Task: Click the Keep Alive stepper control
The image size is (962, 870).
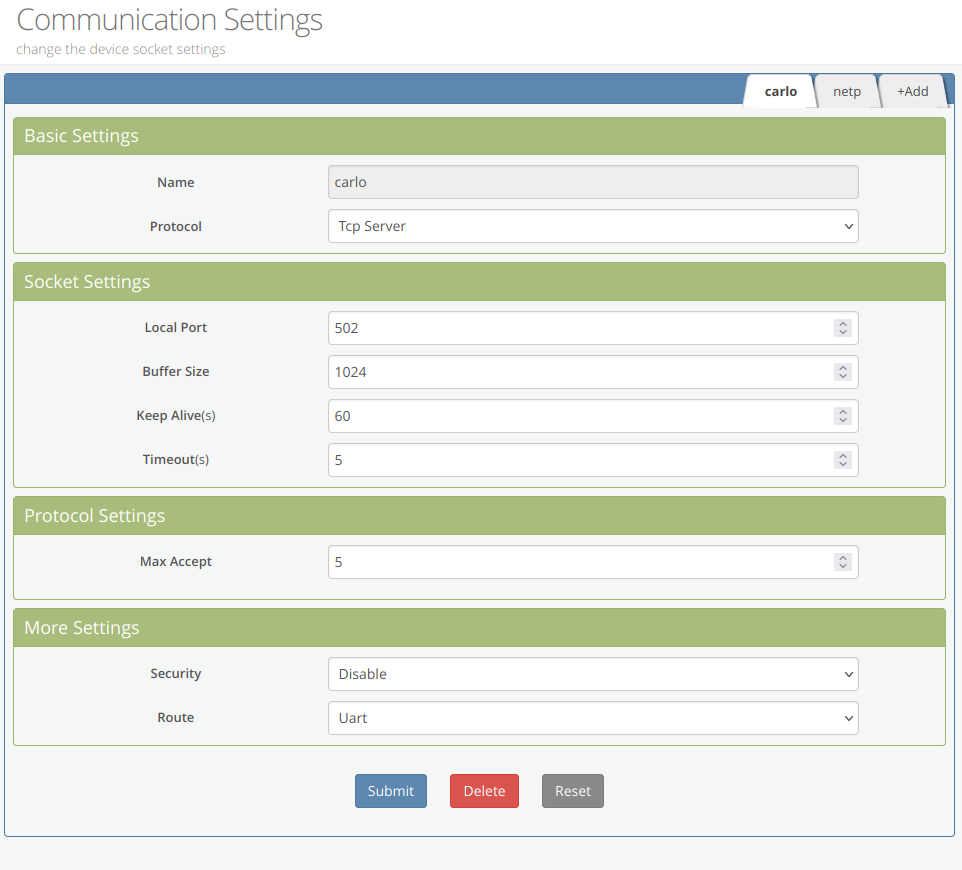Action: pyautogui.click(x=843, y=416)
